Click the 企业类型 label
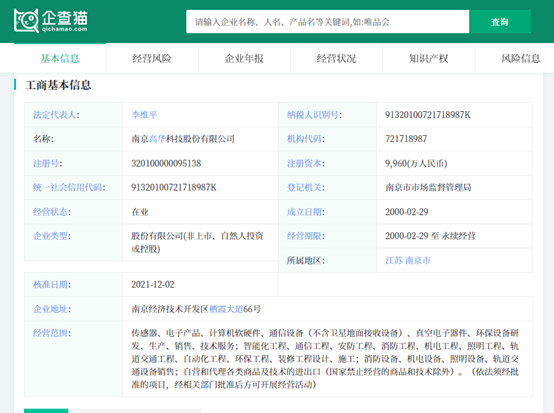This screenshot has width=554, height=413. (x=52, y=236)
